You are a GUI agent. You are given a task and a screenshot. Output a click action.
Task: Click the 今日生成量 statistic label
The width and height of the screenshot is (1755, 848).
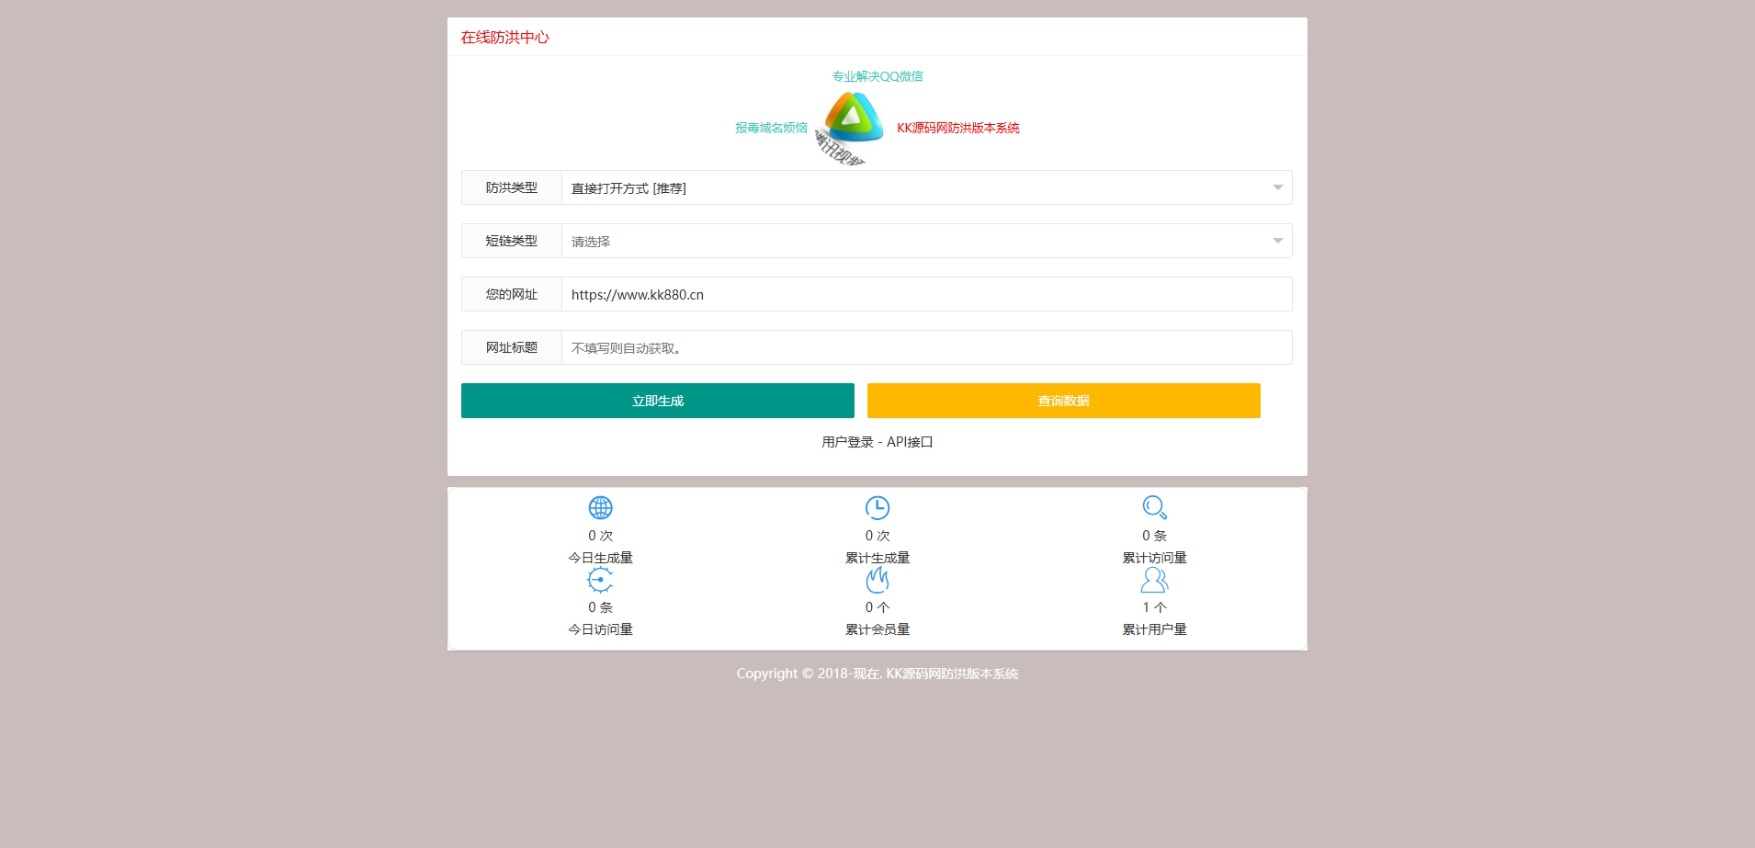[x=600, y=558]
